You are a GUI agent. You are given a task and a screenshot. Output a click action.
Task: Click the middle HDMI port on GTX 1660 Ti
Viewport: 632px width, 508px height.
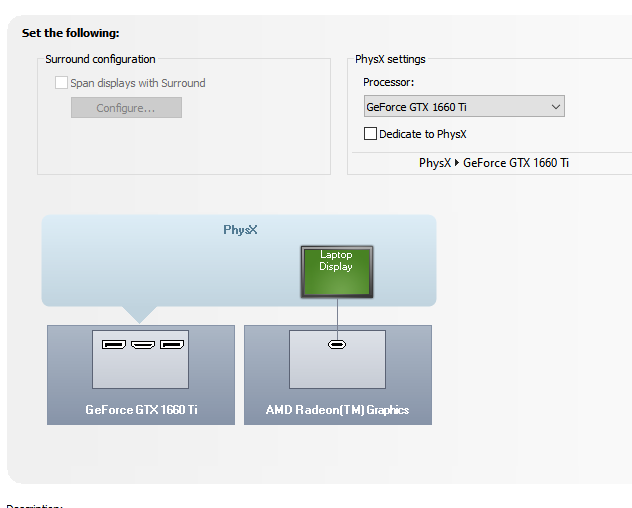[143, 345]
